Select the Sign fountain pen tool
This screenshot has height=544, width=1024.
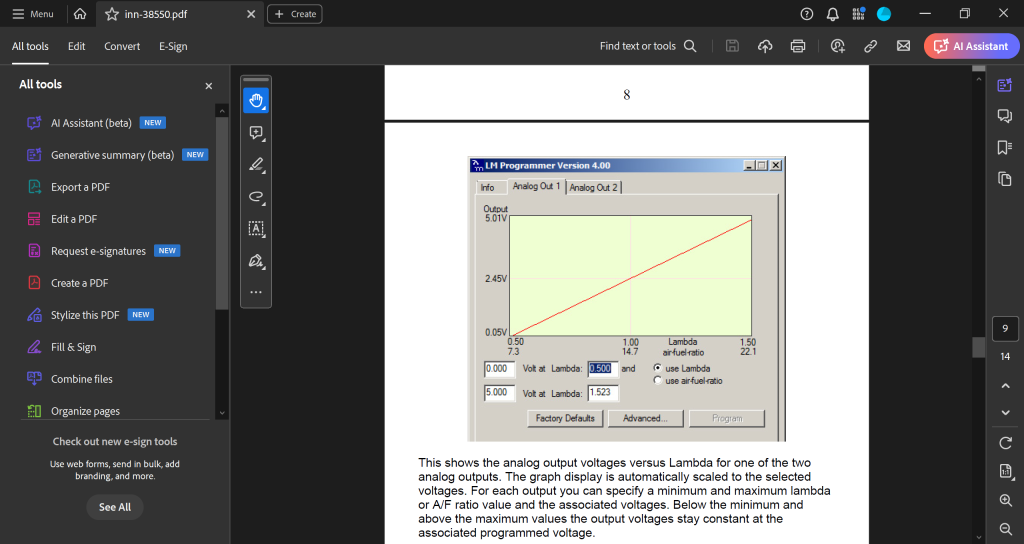click(x=256, y=261)
